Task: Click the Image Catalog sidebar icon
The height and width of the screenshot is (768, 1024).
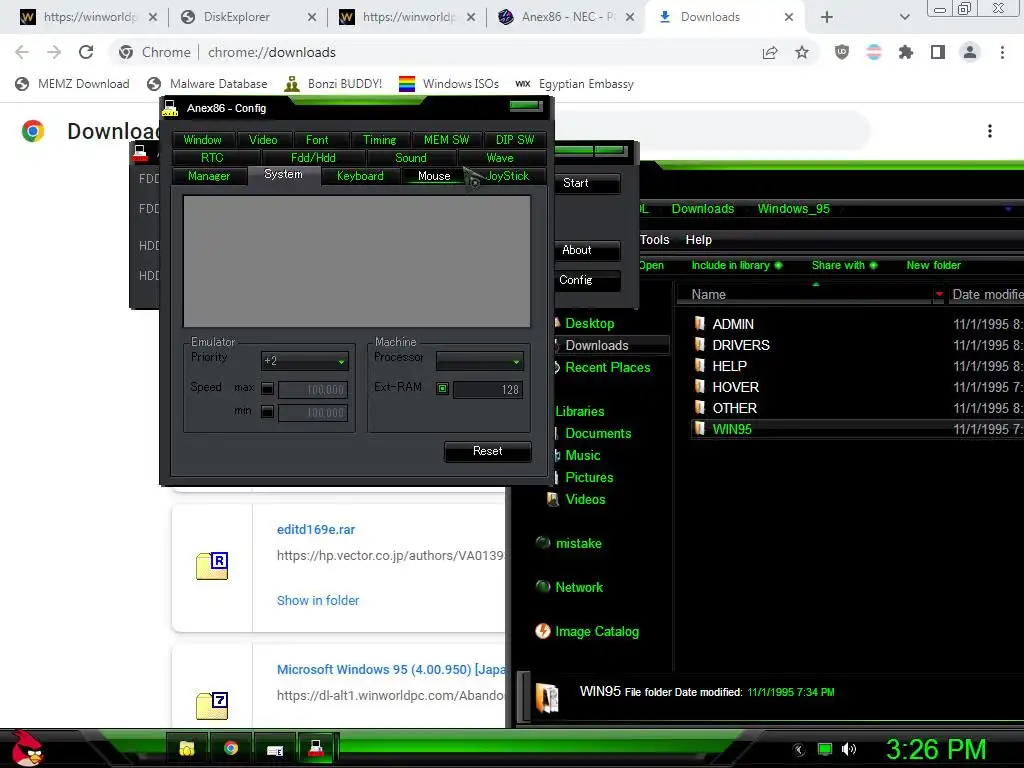Action: (x=543, y=631)
